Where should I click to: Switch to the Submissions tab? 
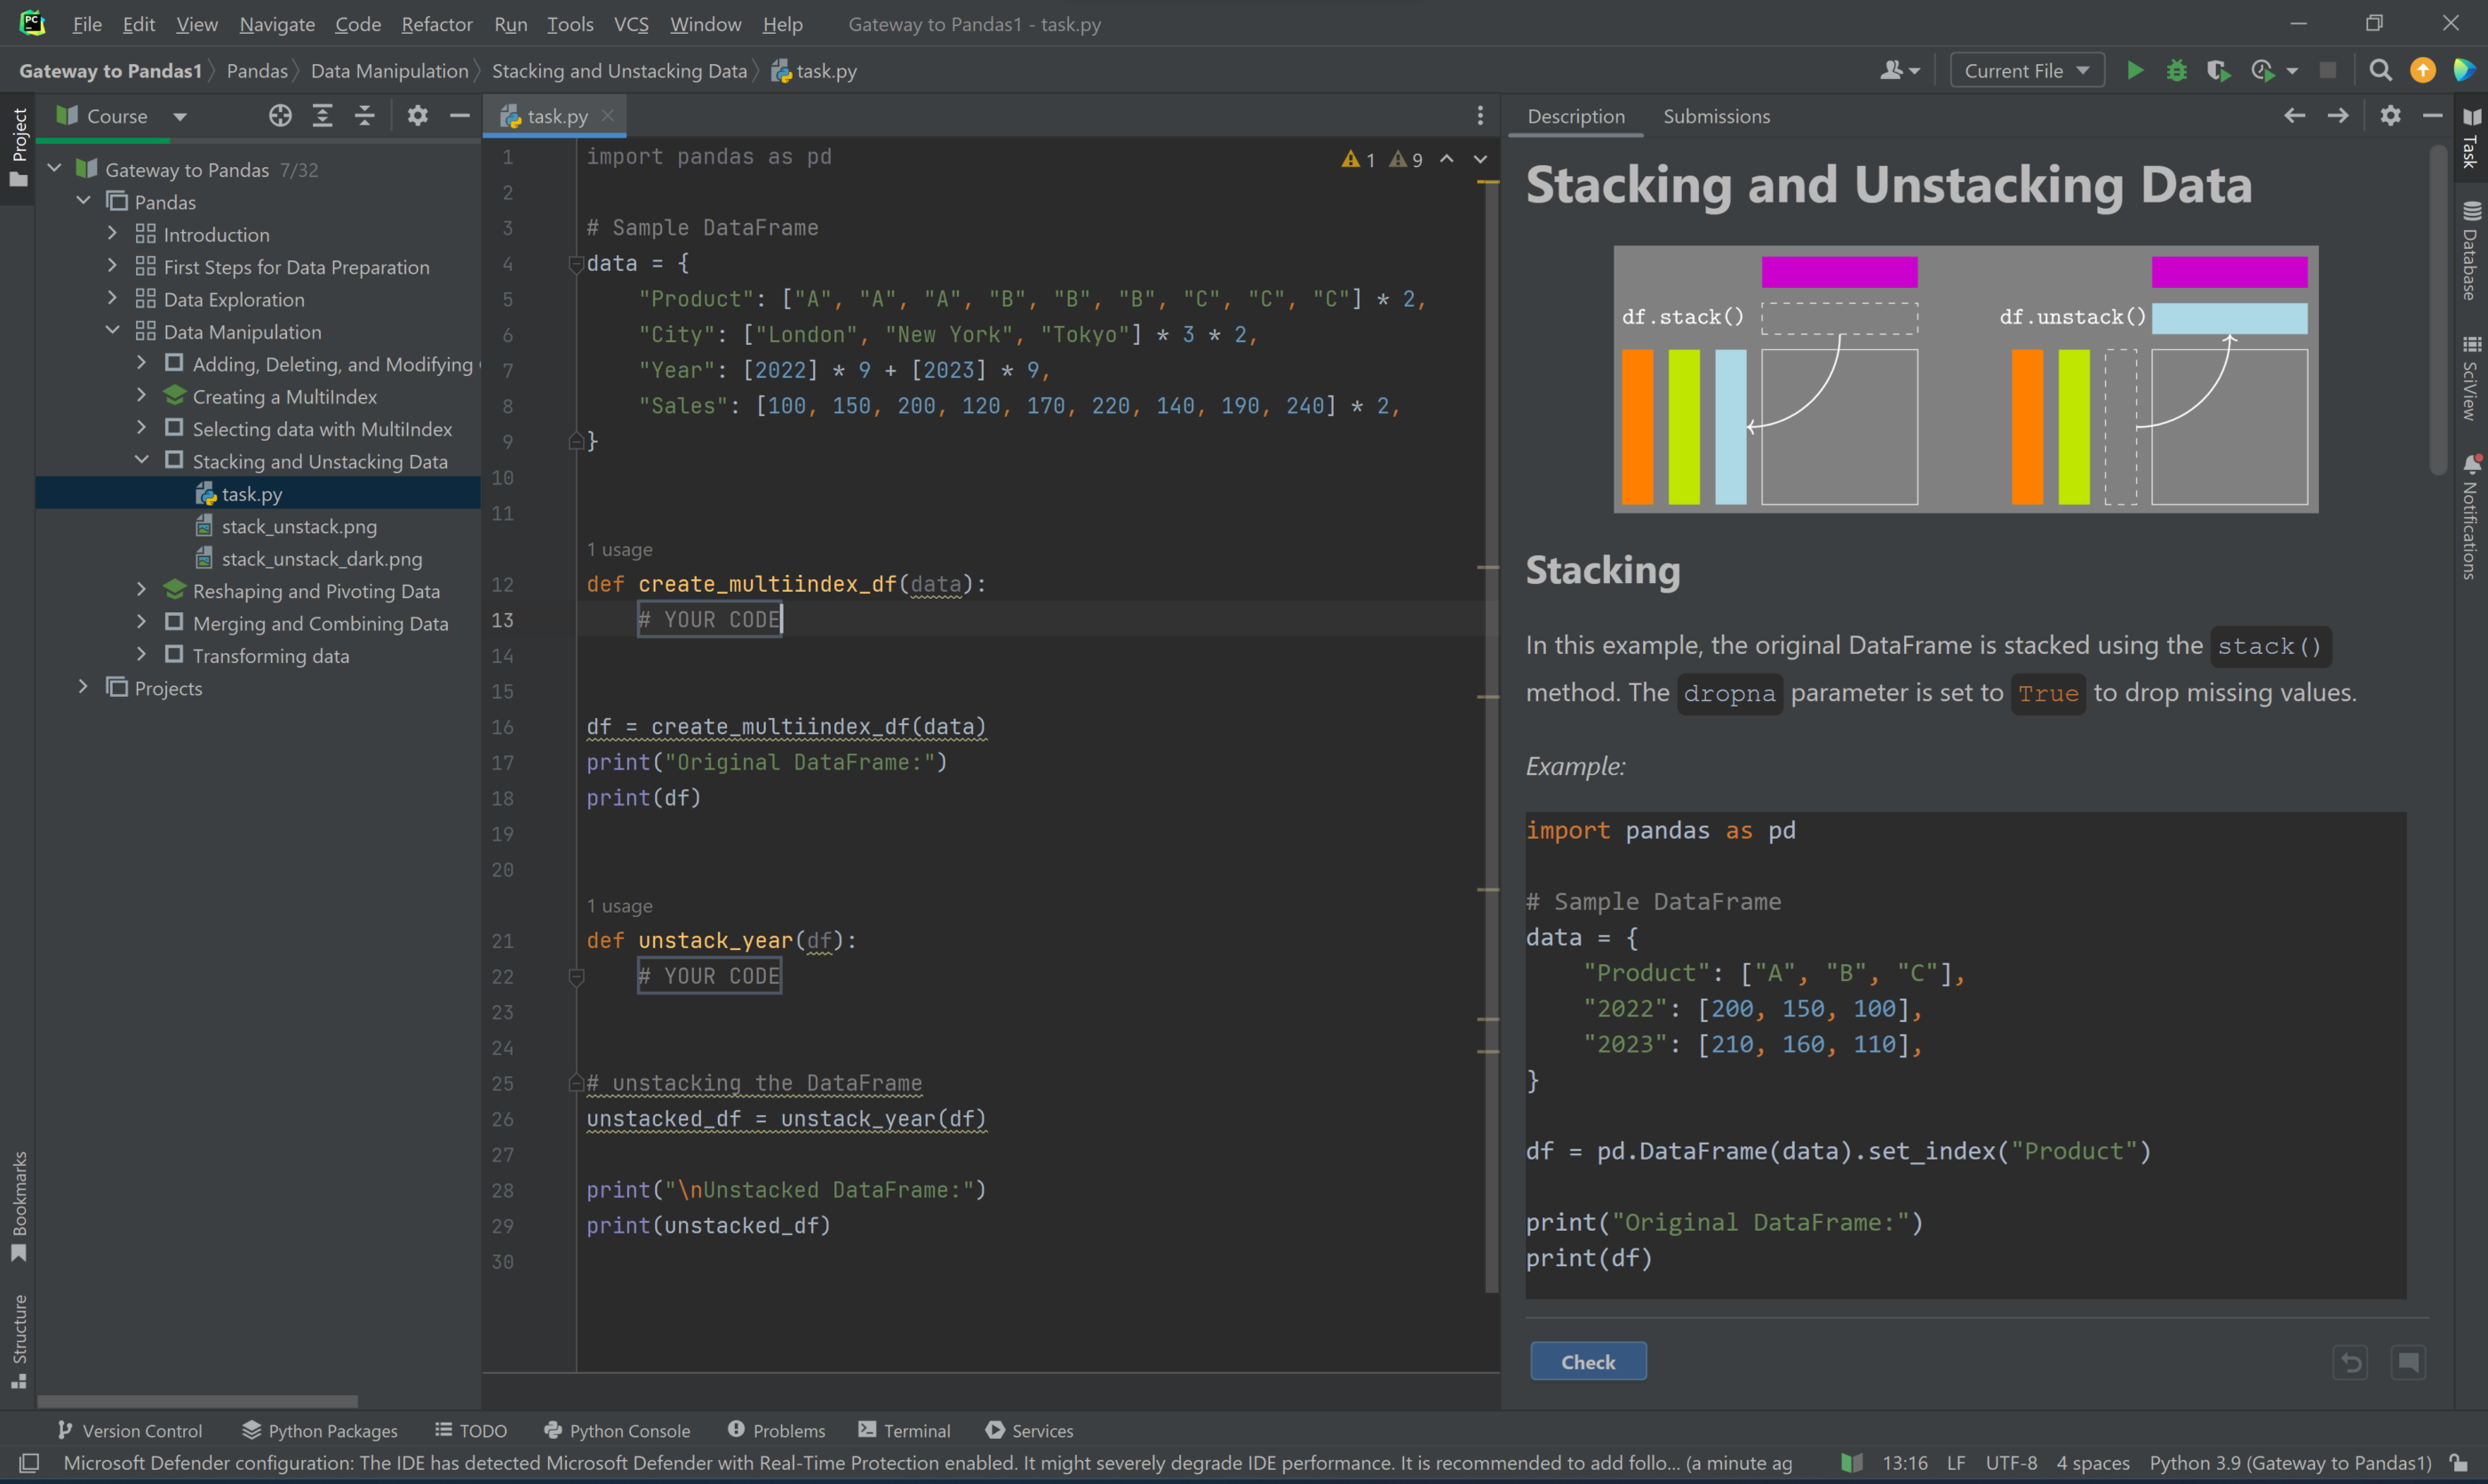tap(1716, 116)
